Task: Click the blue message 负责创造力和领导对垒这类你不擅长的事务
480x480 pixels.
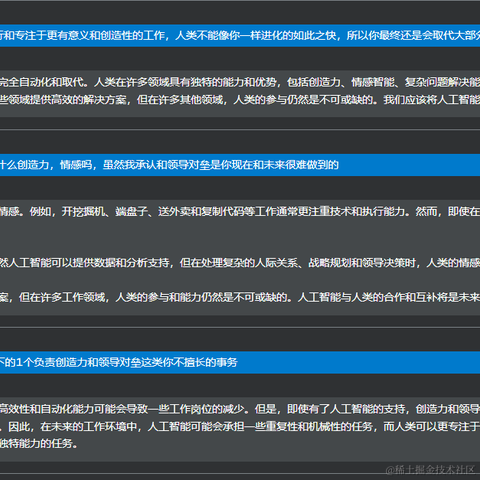Action: [240, 362]
